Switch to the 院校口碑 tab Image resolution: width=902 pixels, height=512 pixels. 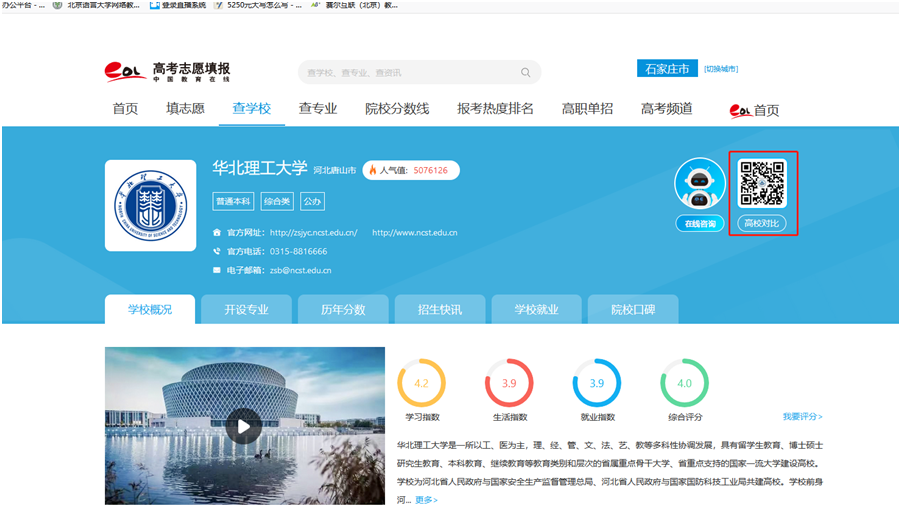[633, 310]
